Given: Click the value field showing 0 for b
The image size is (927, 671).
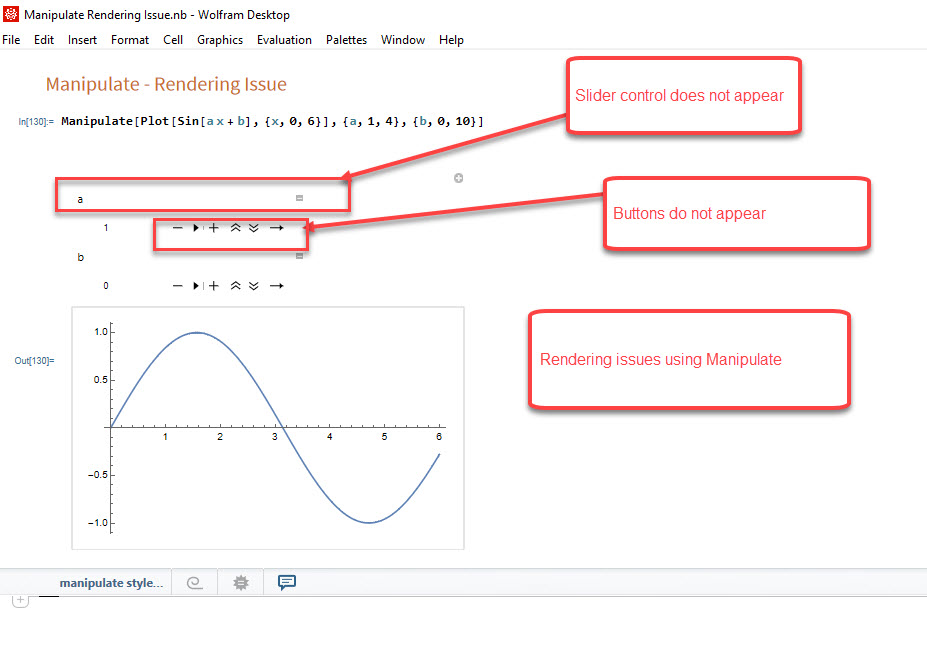Looking at the screenshot, I should click(x=106, y=286).
